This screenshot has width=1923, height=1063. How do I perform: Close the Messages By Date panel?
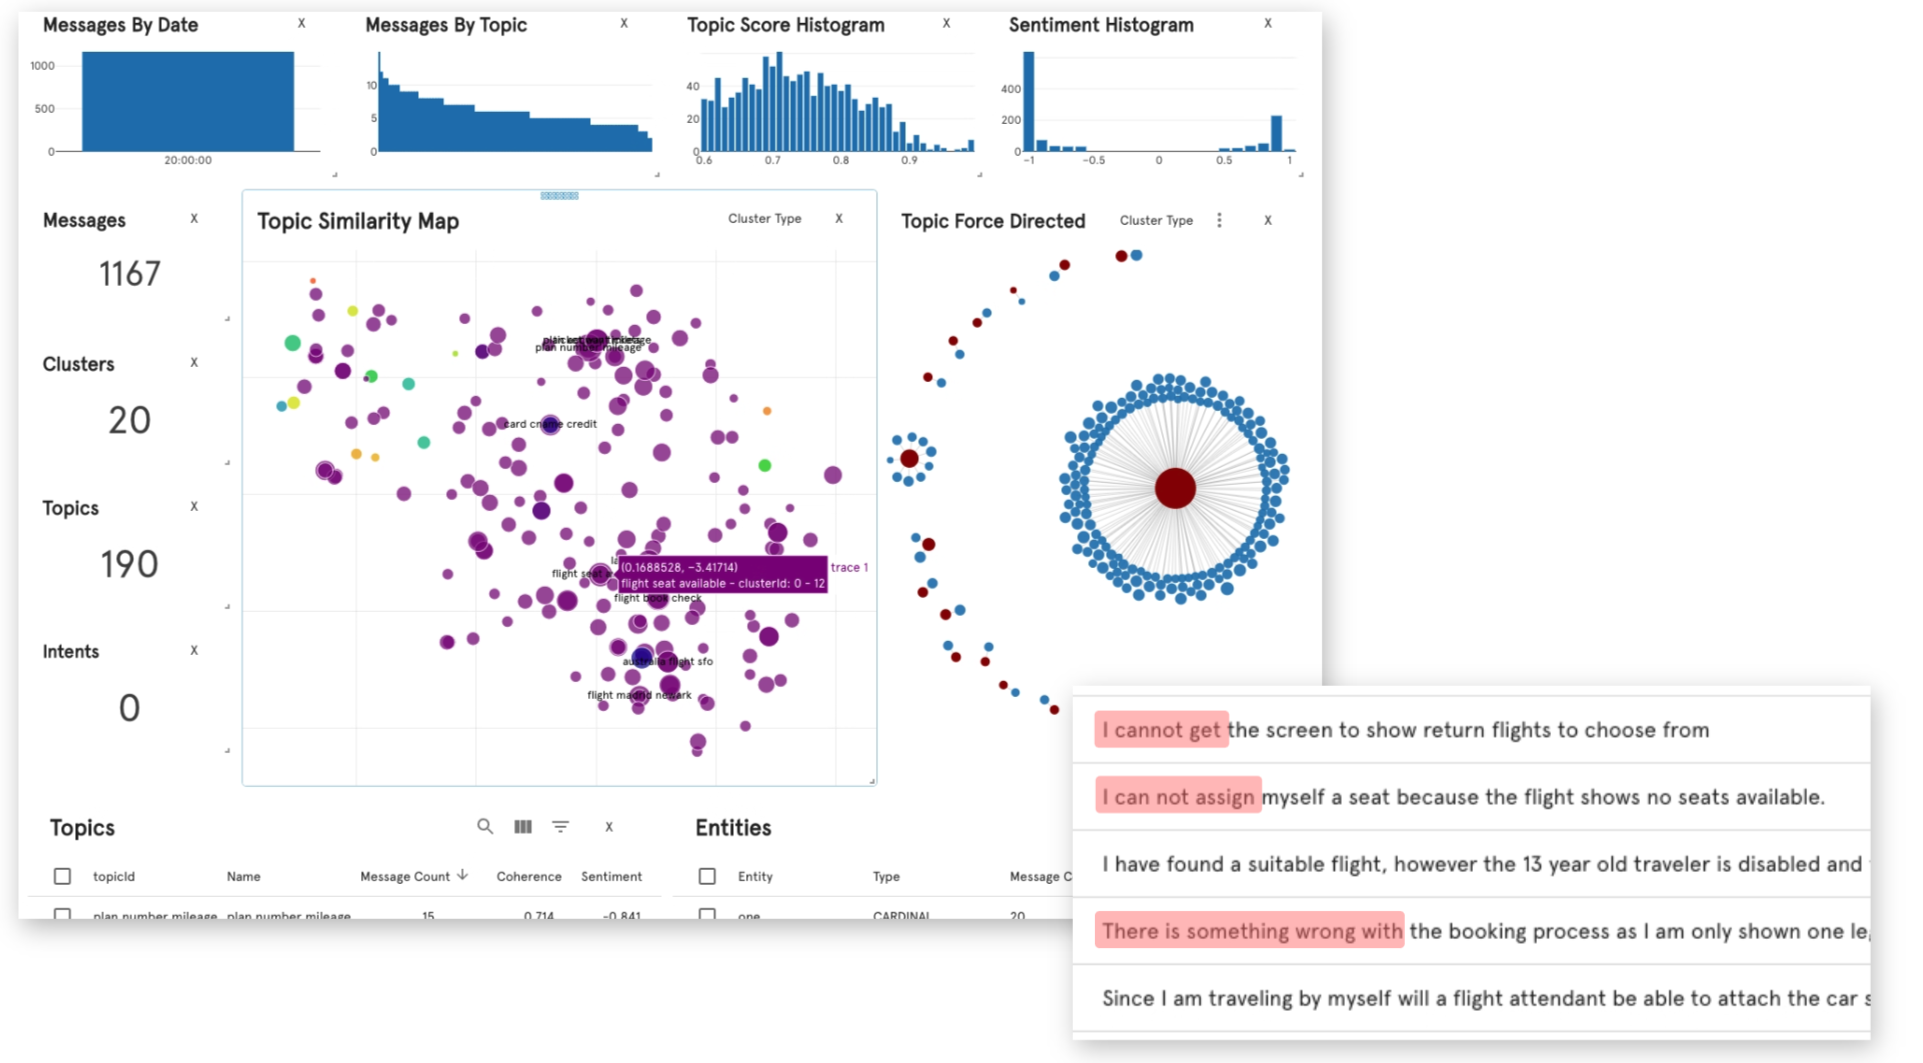[x=301, y=23]
